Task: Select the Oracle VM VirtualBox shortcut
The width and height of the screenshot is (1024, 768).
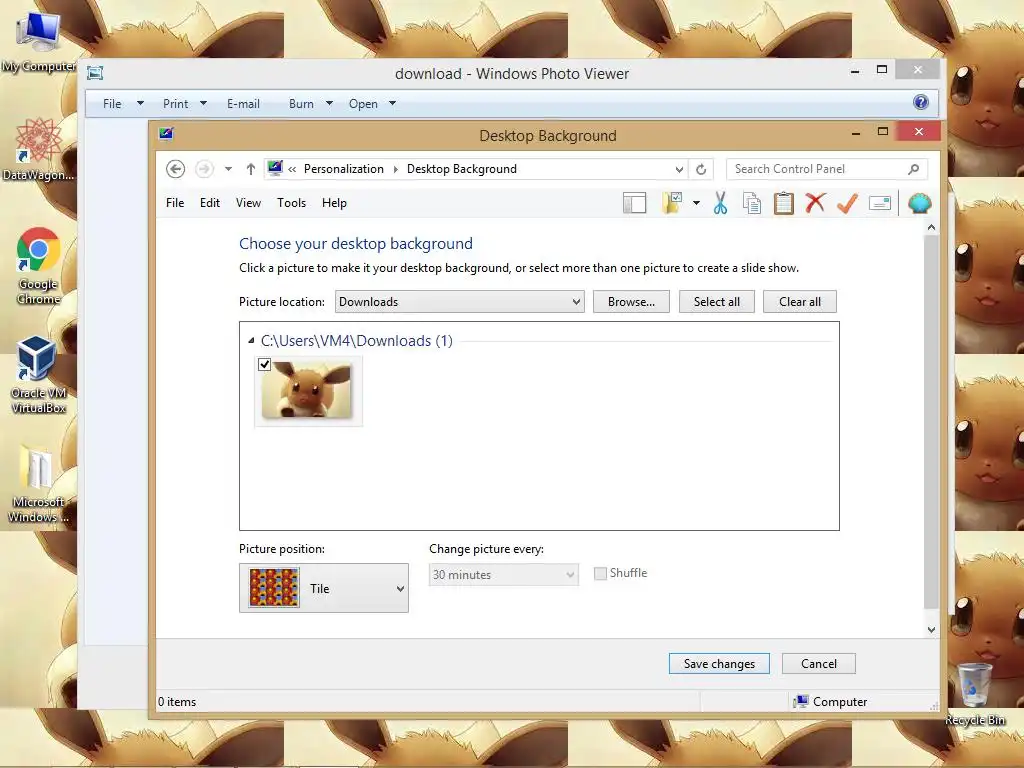Action: pyautogui.click(x=38, y=374)
